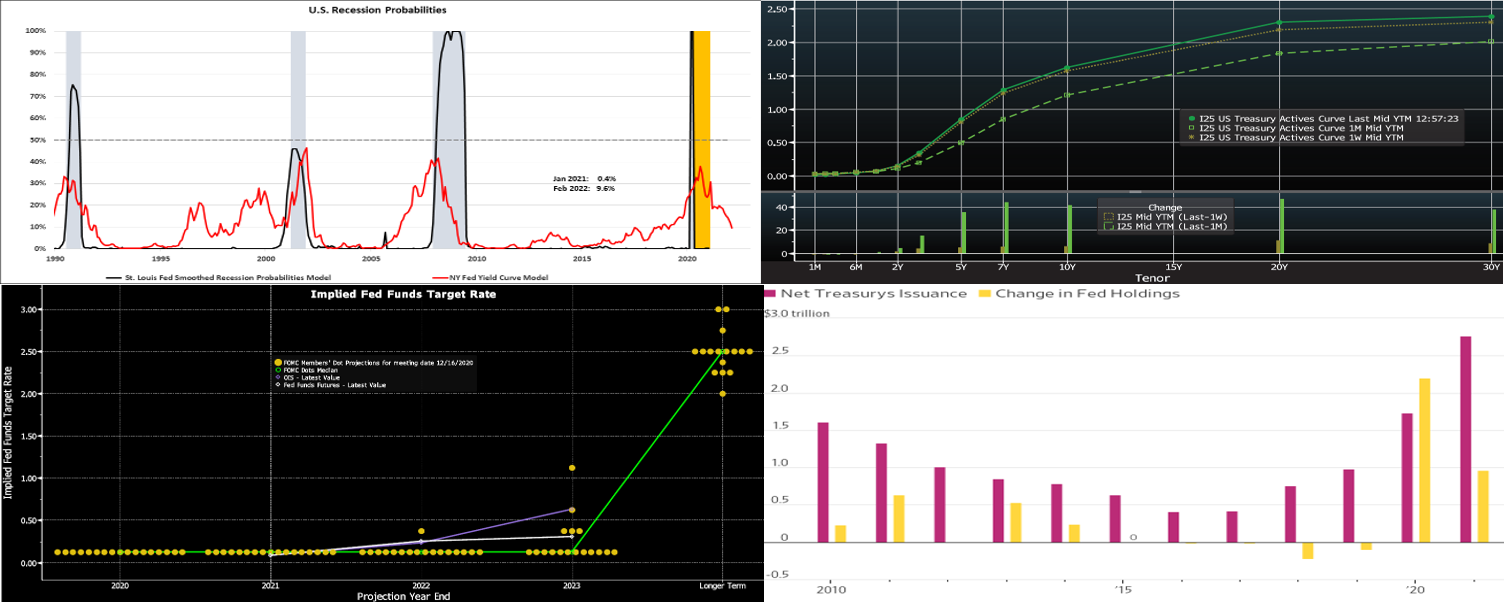
Task: Select the 1W Mid YTM legend marker
Action: (x=1190, y=137)
